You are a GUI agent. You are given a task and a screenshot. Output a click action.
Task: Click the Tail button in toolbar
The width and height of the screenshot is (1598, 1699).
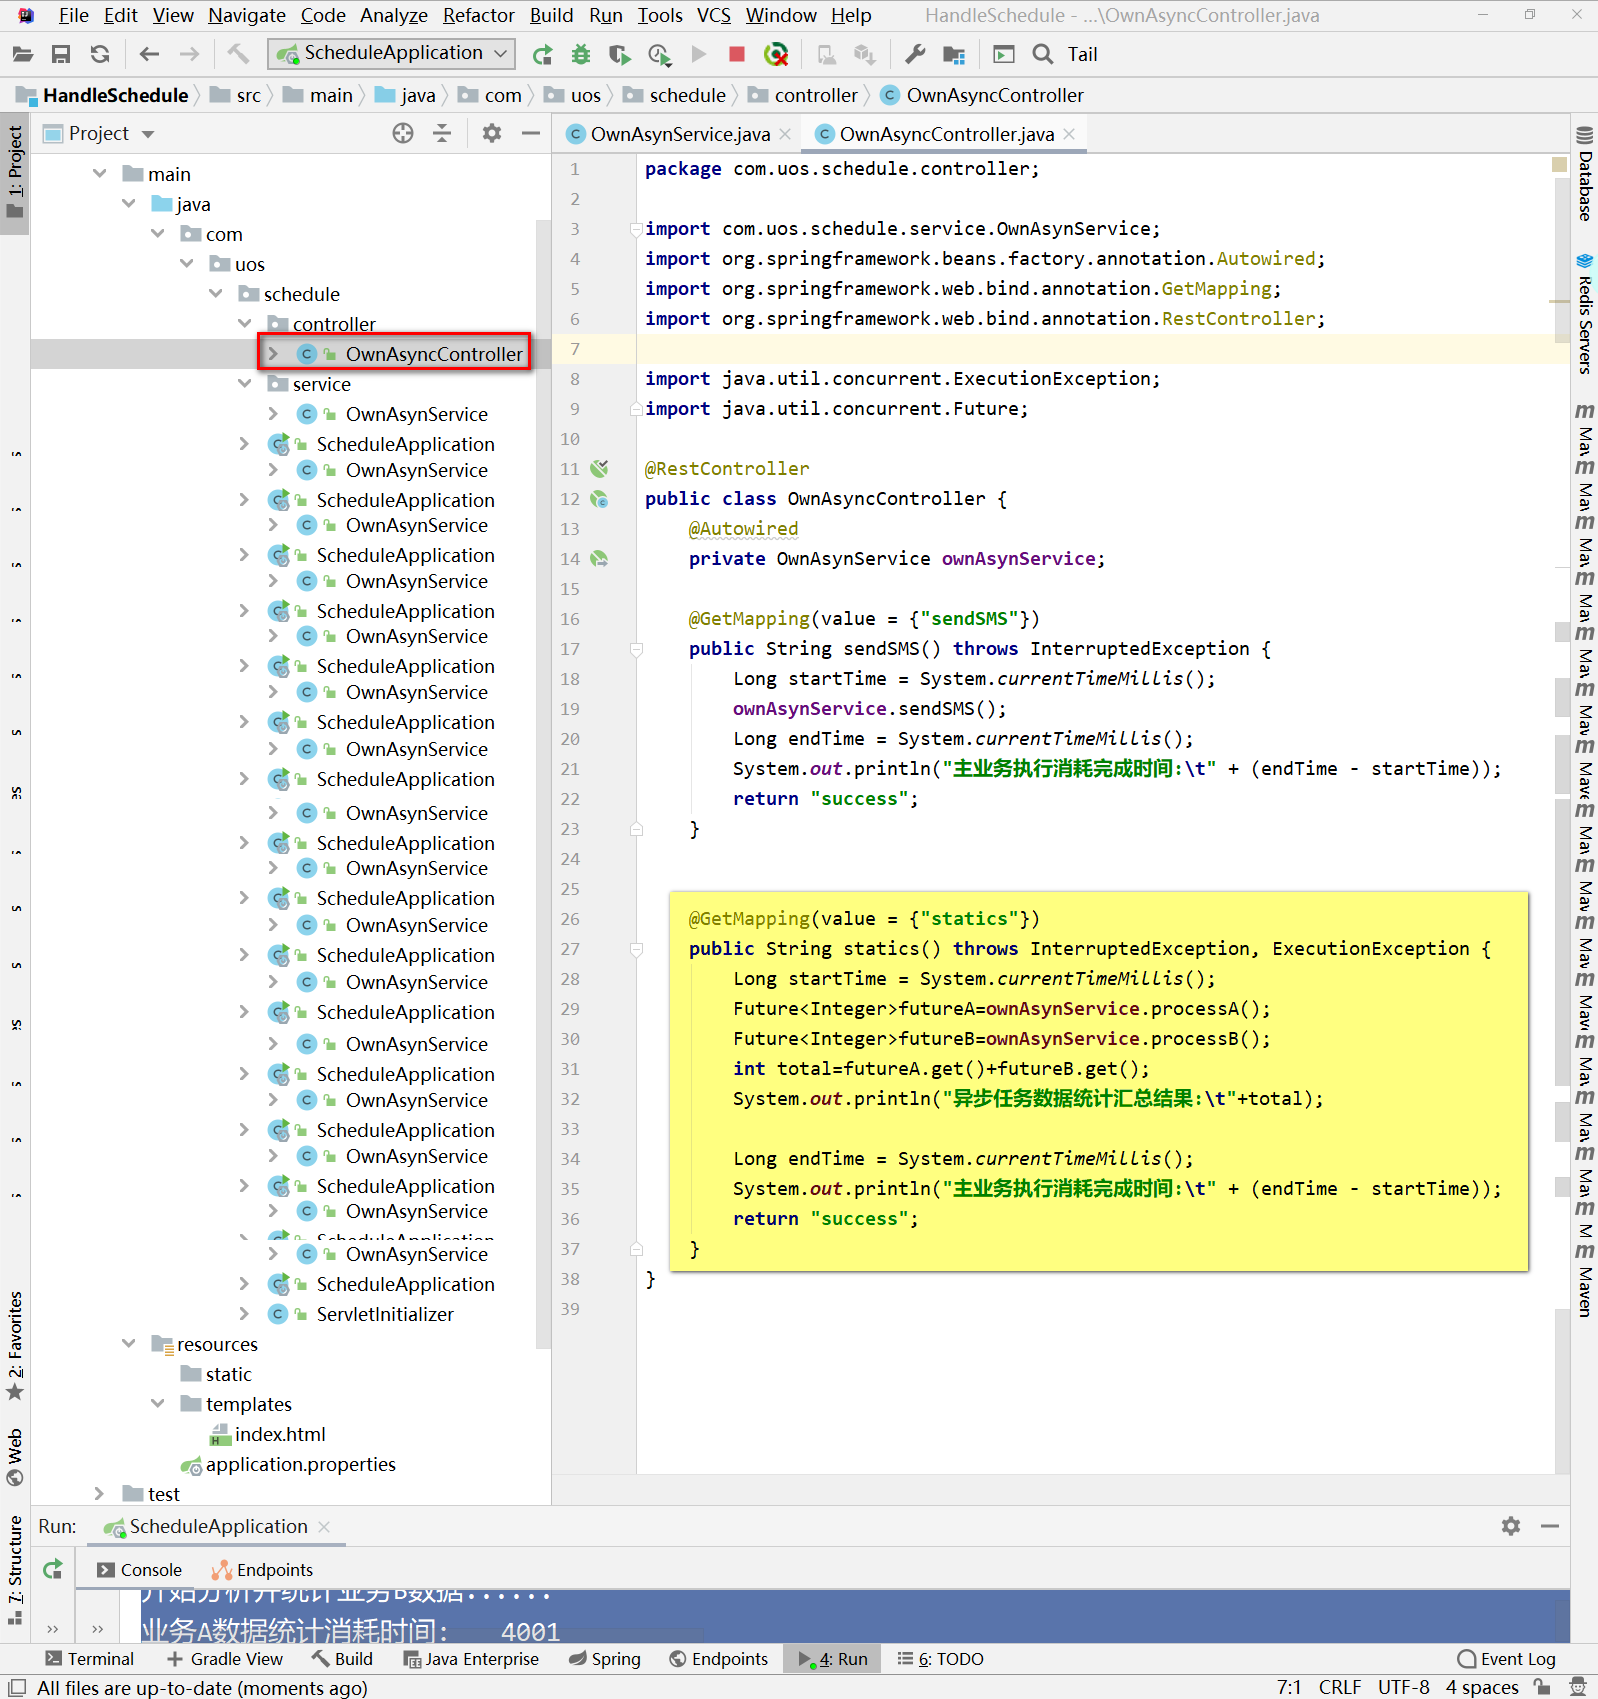(1082, 55)
